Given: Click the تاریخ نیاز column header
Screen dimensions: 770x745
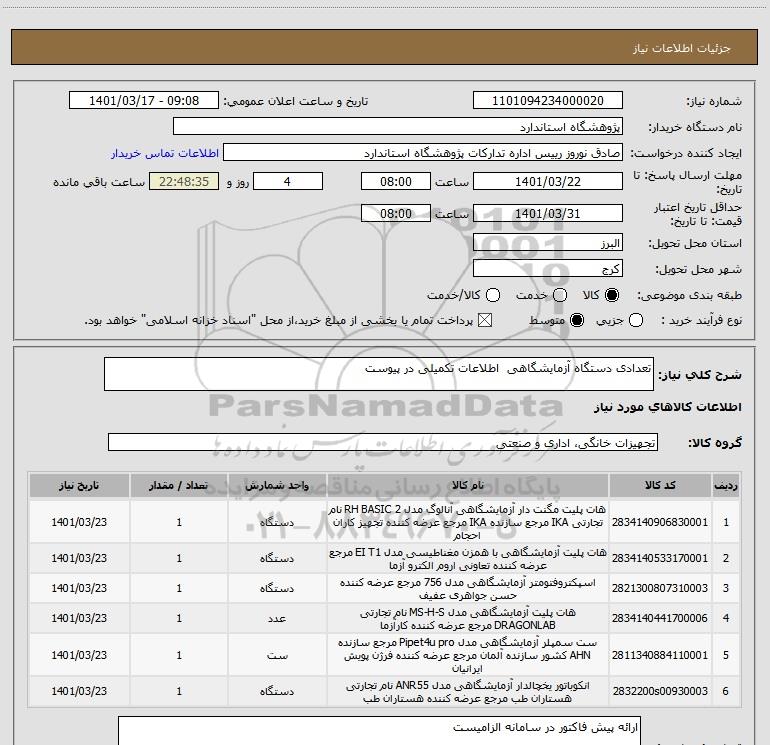Looking at the screenshot, I should pos(79,486).
